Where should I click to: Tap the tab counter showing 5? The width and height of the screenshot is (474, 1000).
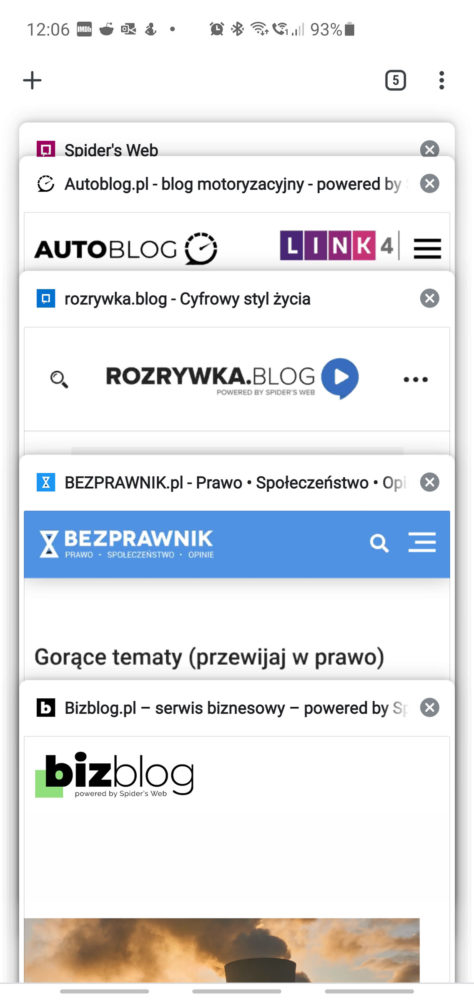click(396, 80)
